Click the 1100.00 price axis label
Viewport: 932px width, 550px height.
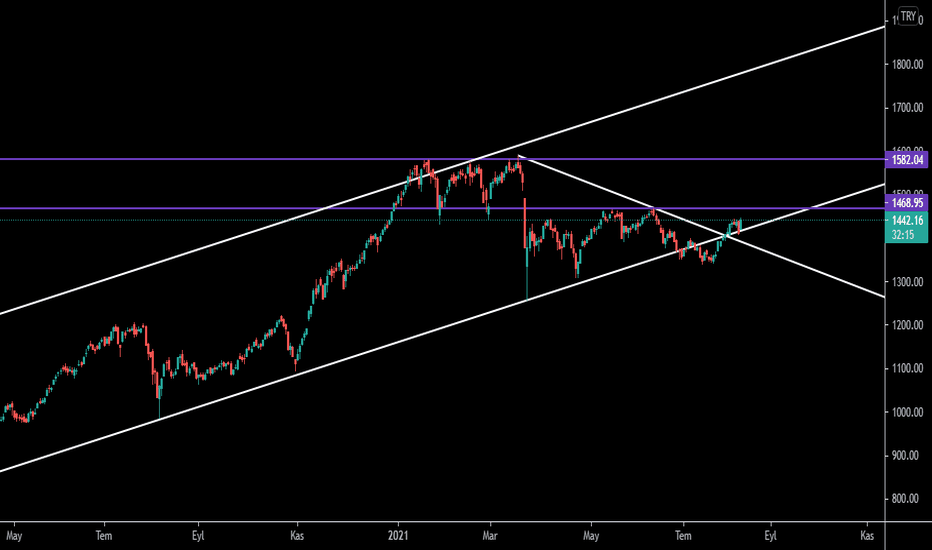click(907, 368)
